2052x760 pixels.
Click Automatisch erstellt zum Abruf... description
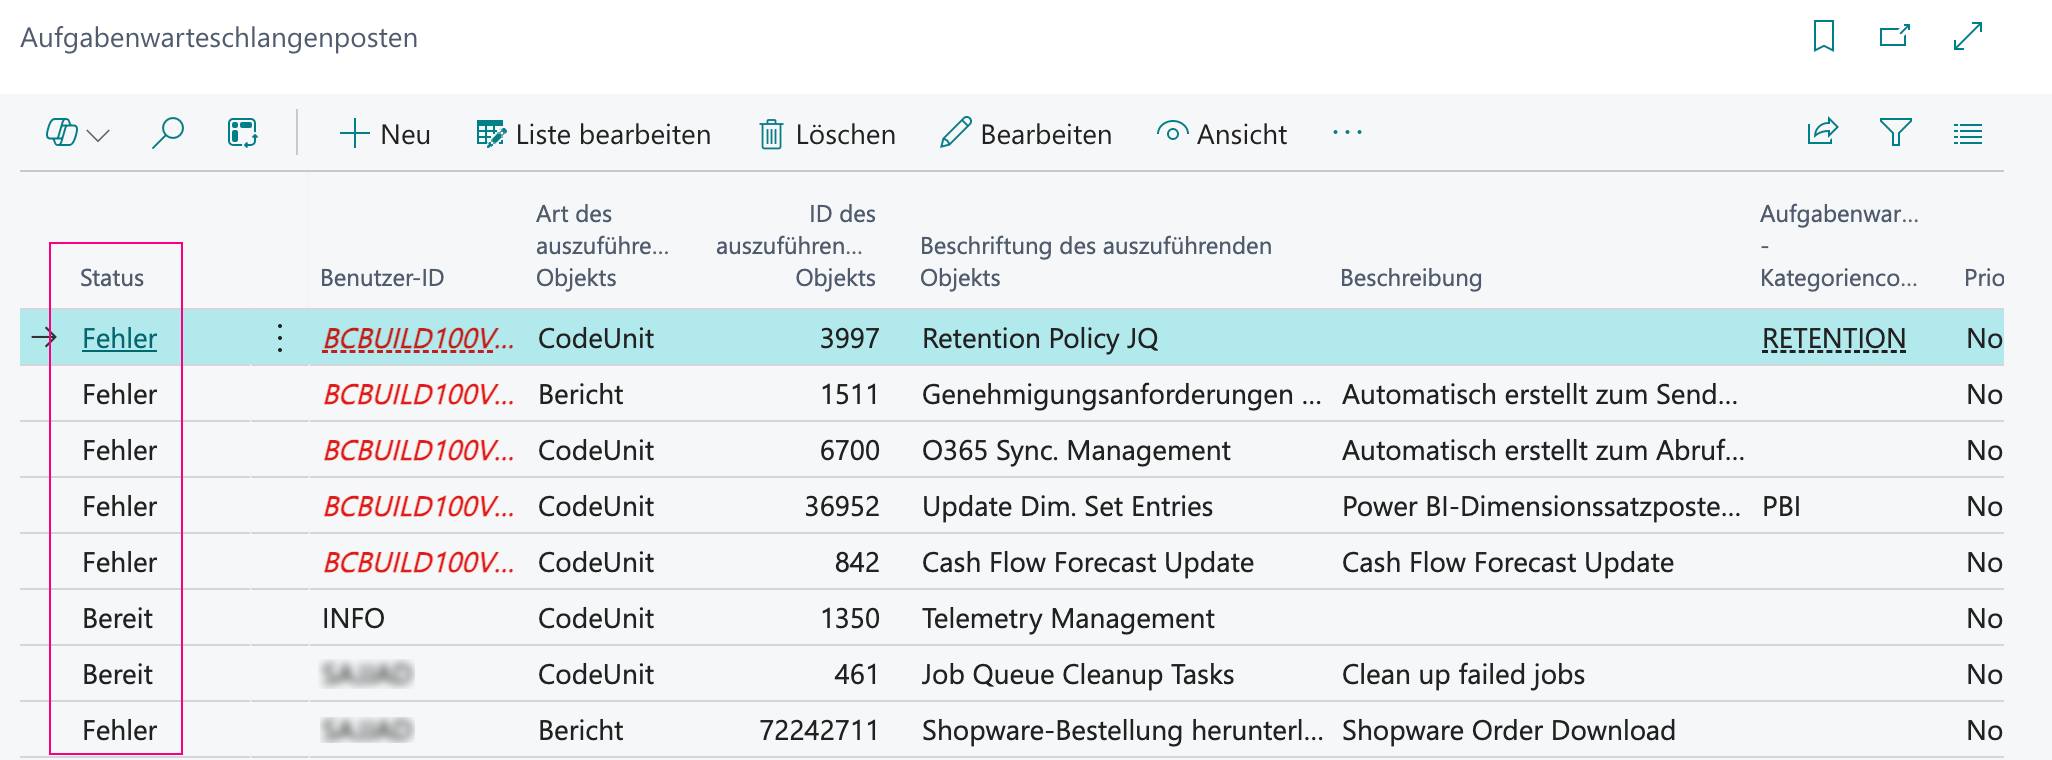pyautogui.click(x=1543, y=450)
